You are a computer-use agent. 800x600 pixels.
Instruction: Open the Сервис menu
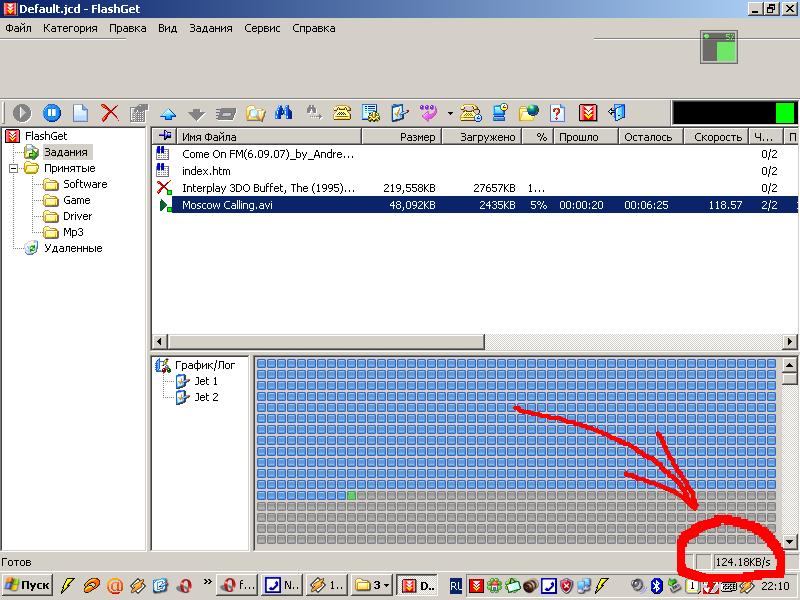coord(262,28)
